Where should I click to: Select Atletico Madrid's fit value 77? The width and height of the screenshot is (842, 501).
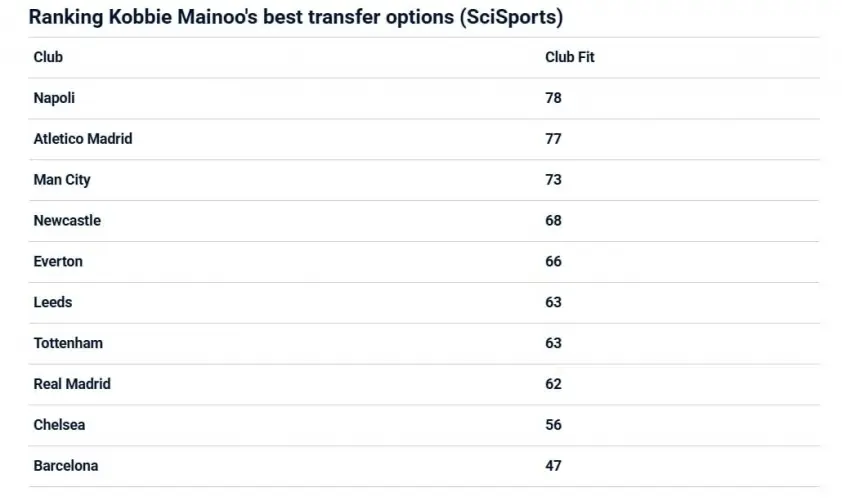(x=553, y=139)
